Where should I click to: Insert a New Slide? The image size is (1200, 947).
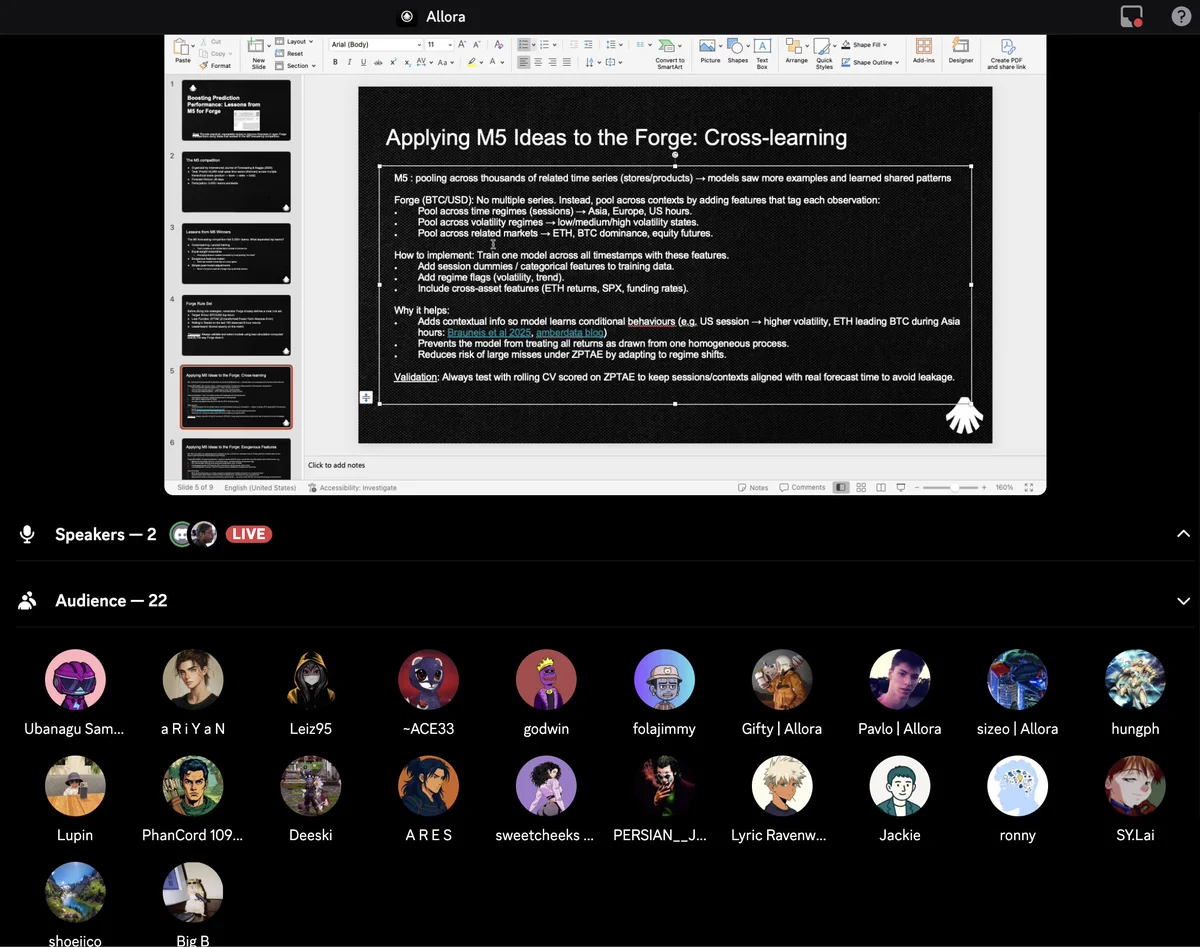[258, 54]
